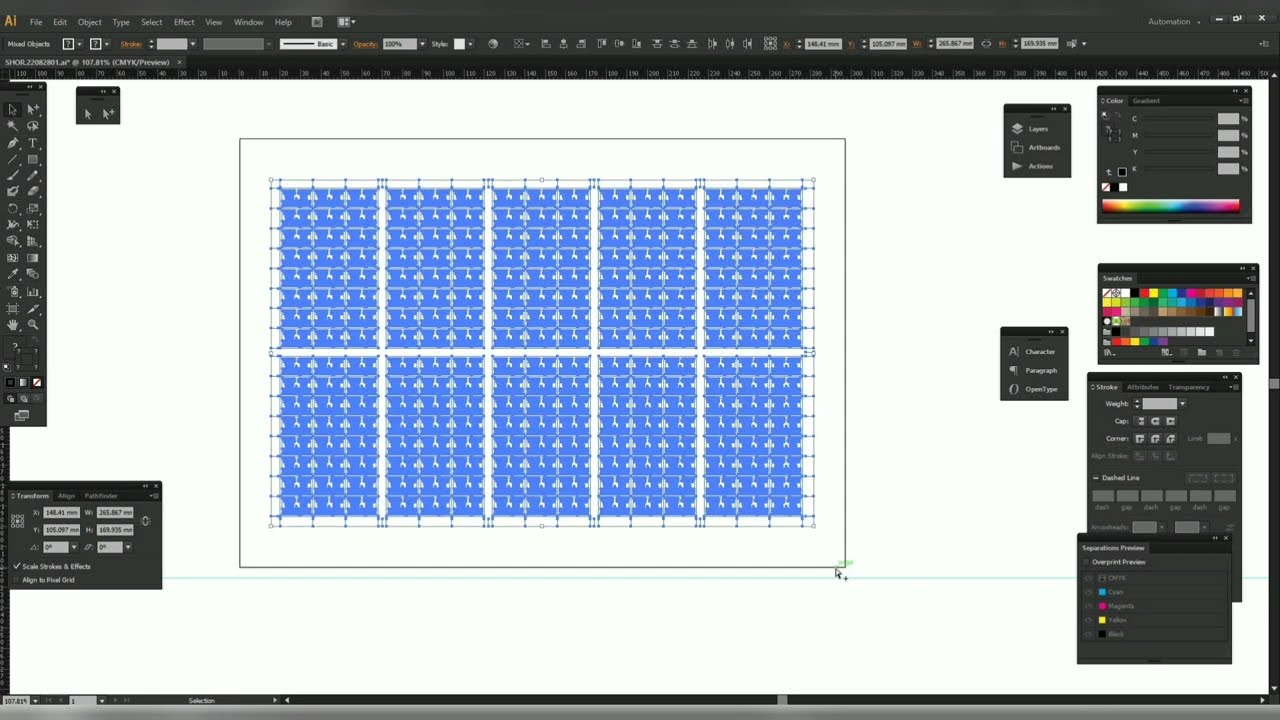Image resolution: width=1280 pixels, height=720 pixels.
Task: Select the Type tool
Action: click(33, 143)
